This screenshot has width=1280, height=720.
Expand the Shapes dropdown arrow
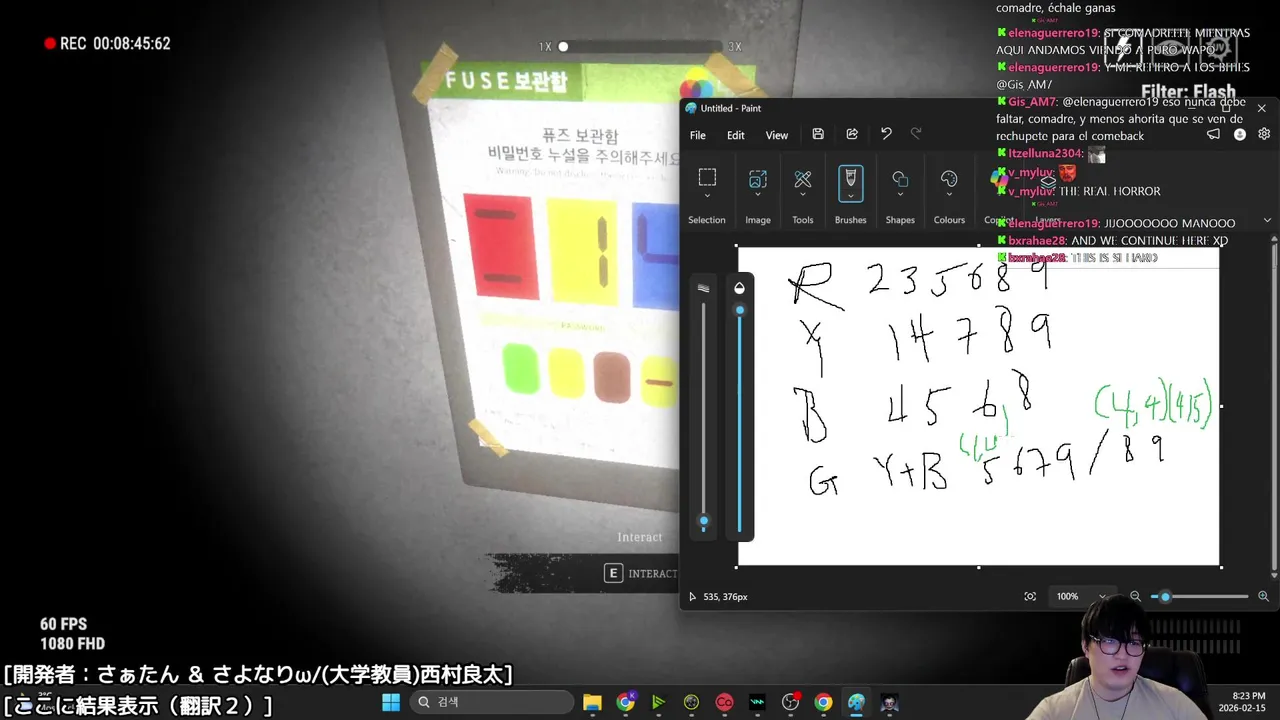[900, 196]
